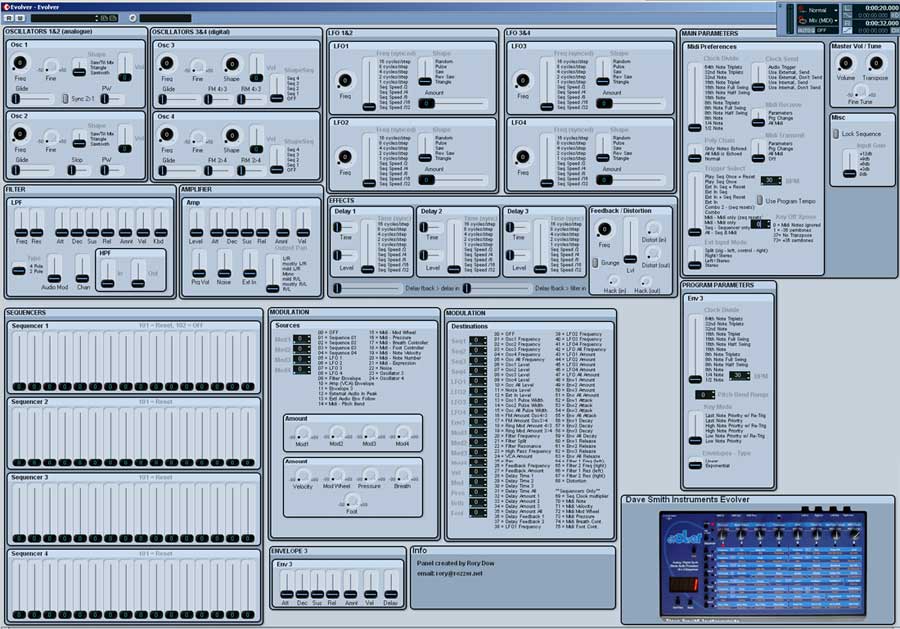
Task: Toggle the Use Program Tempo switch
Action: (759, 201)
